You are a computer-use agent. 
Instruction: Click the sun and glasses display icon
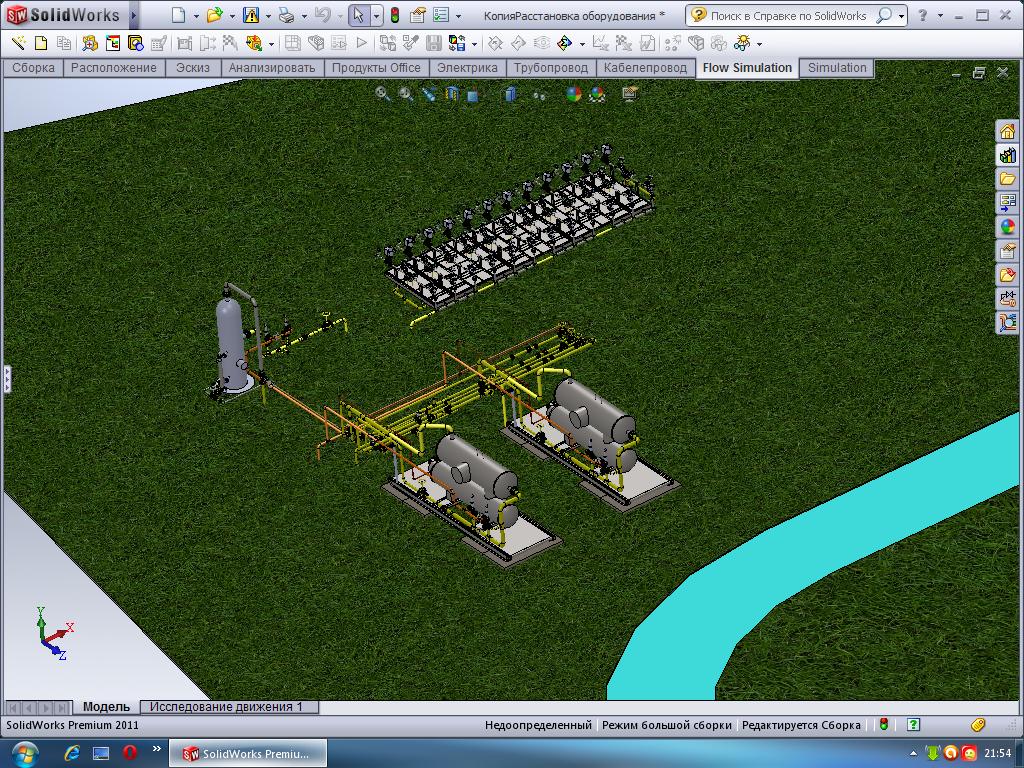coord(742,44)
